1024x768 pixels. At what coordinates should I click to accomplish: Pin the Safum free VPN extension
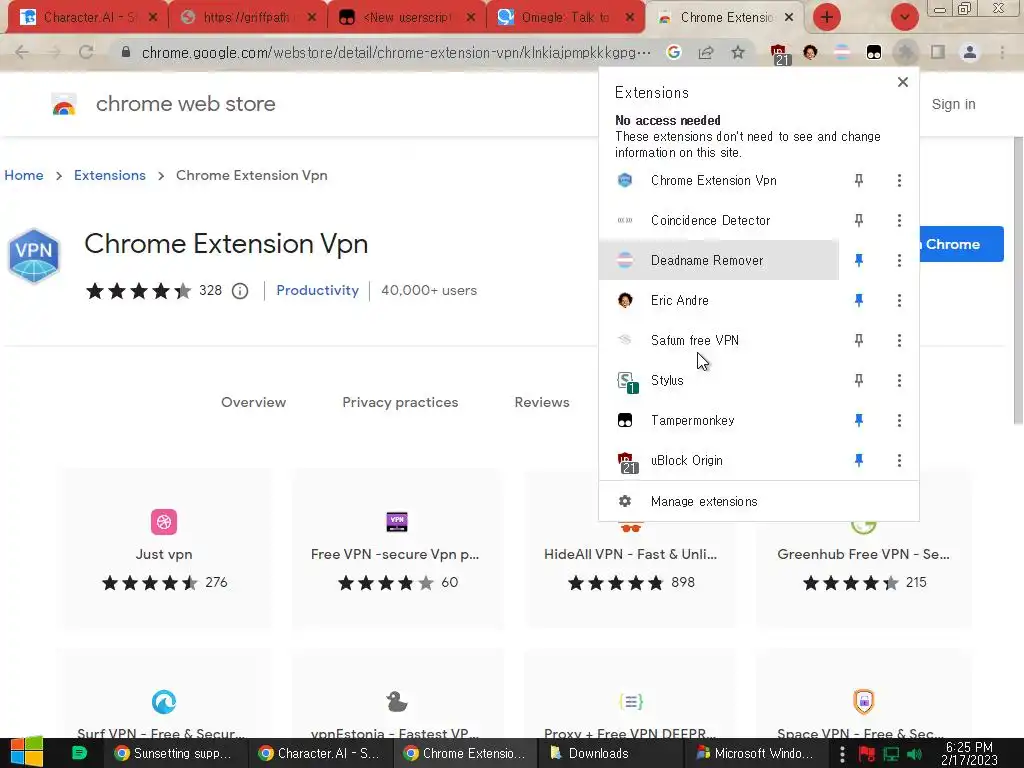click(859, 340)
